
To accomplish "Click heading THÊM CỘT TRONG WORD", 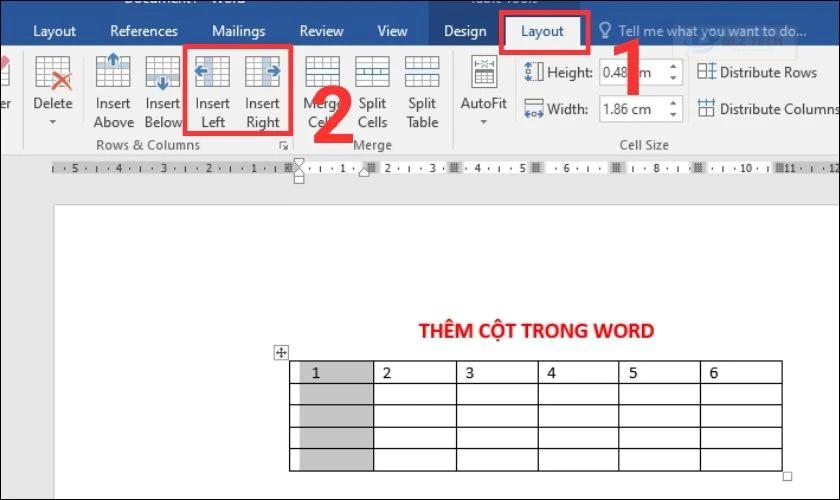I will (x=536, y=331).
